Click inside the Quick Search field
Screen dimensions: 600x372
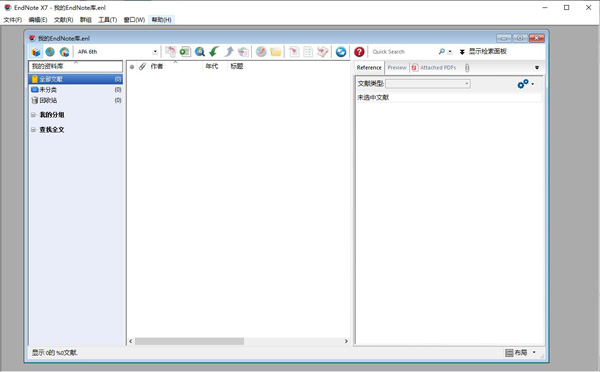click(x=404, y=52)
